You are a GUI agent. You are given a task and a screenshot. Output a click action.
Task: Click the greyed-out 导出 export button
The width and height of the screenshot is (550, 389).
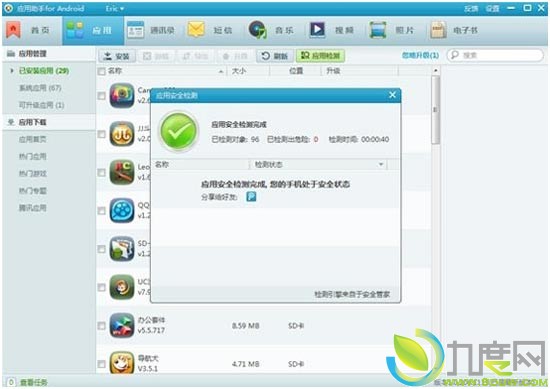[x=196, y=56]
